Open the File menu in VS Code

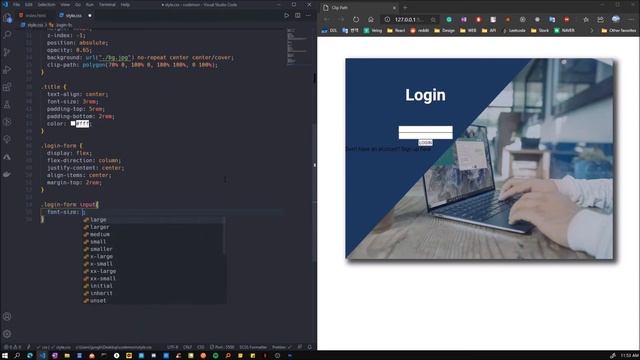[x=16, y=4]
